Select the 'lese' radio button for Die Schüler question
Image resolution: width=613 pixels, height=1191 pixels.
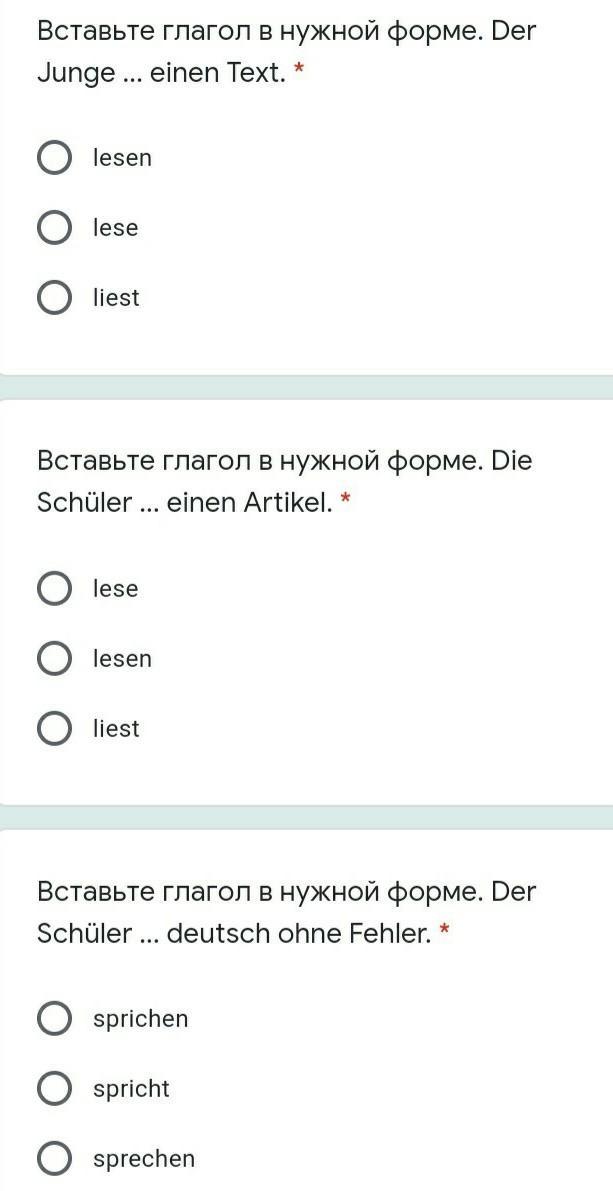click(54, 589)
